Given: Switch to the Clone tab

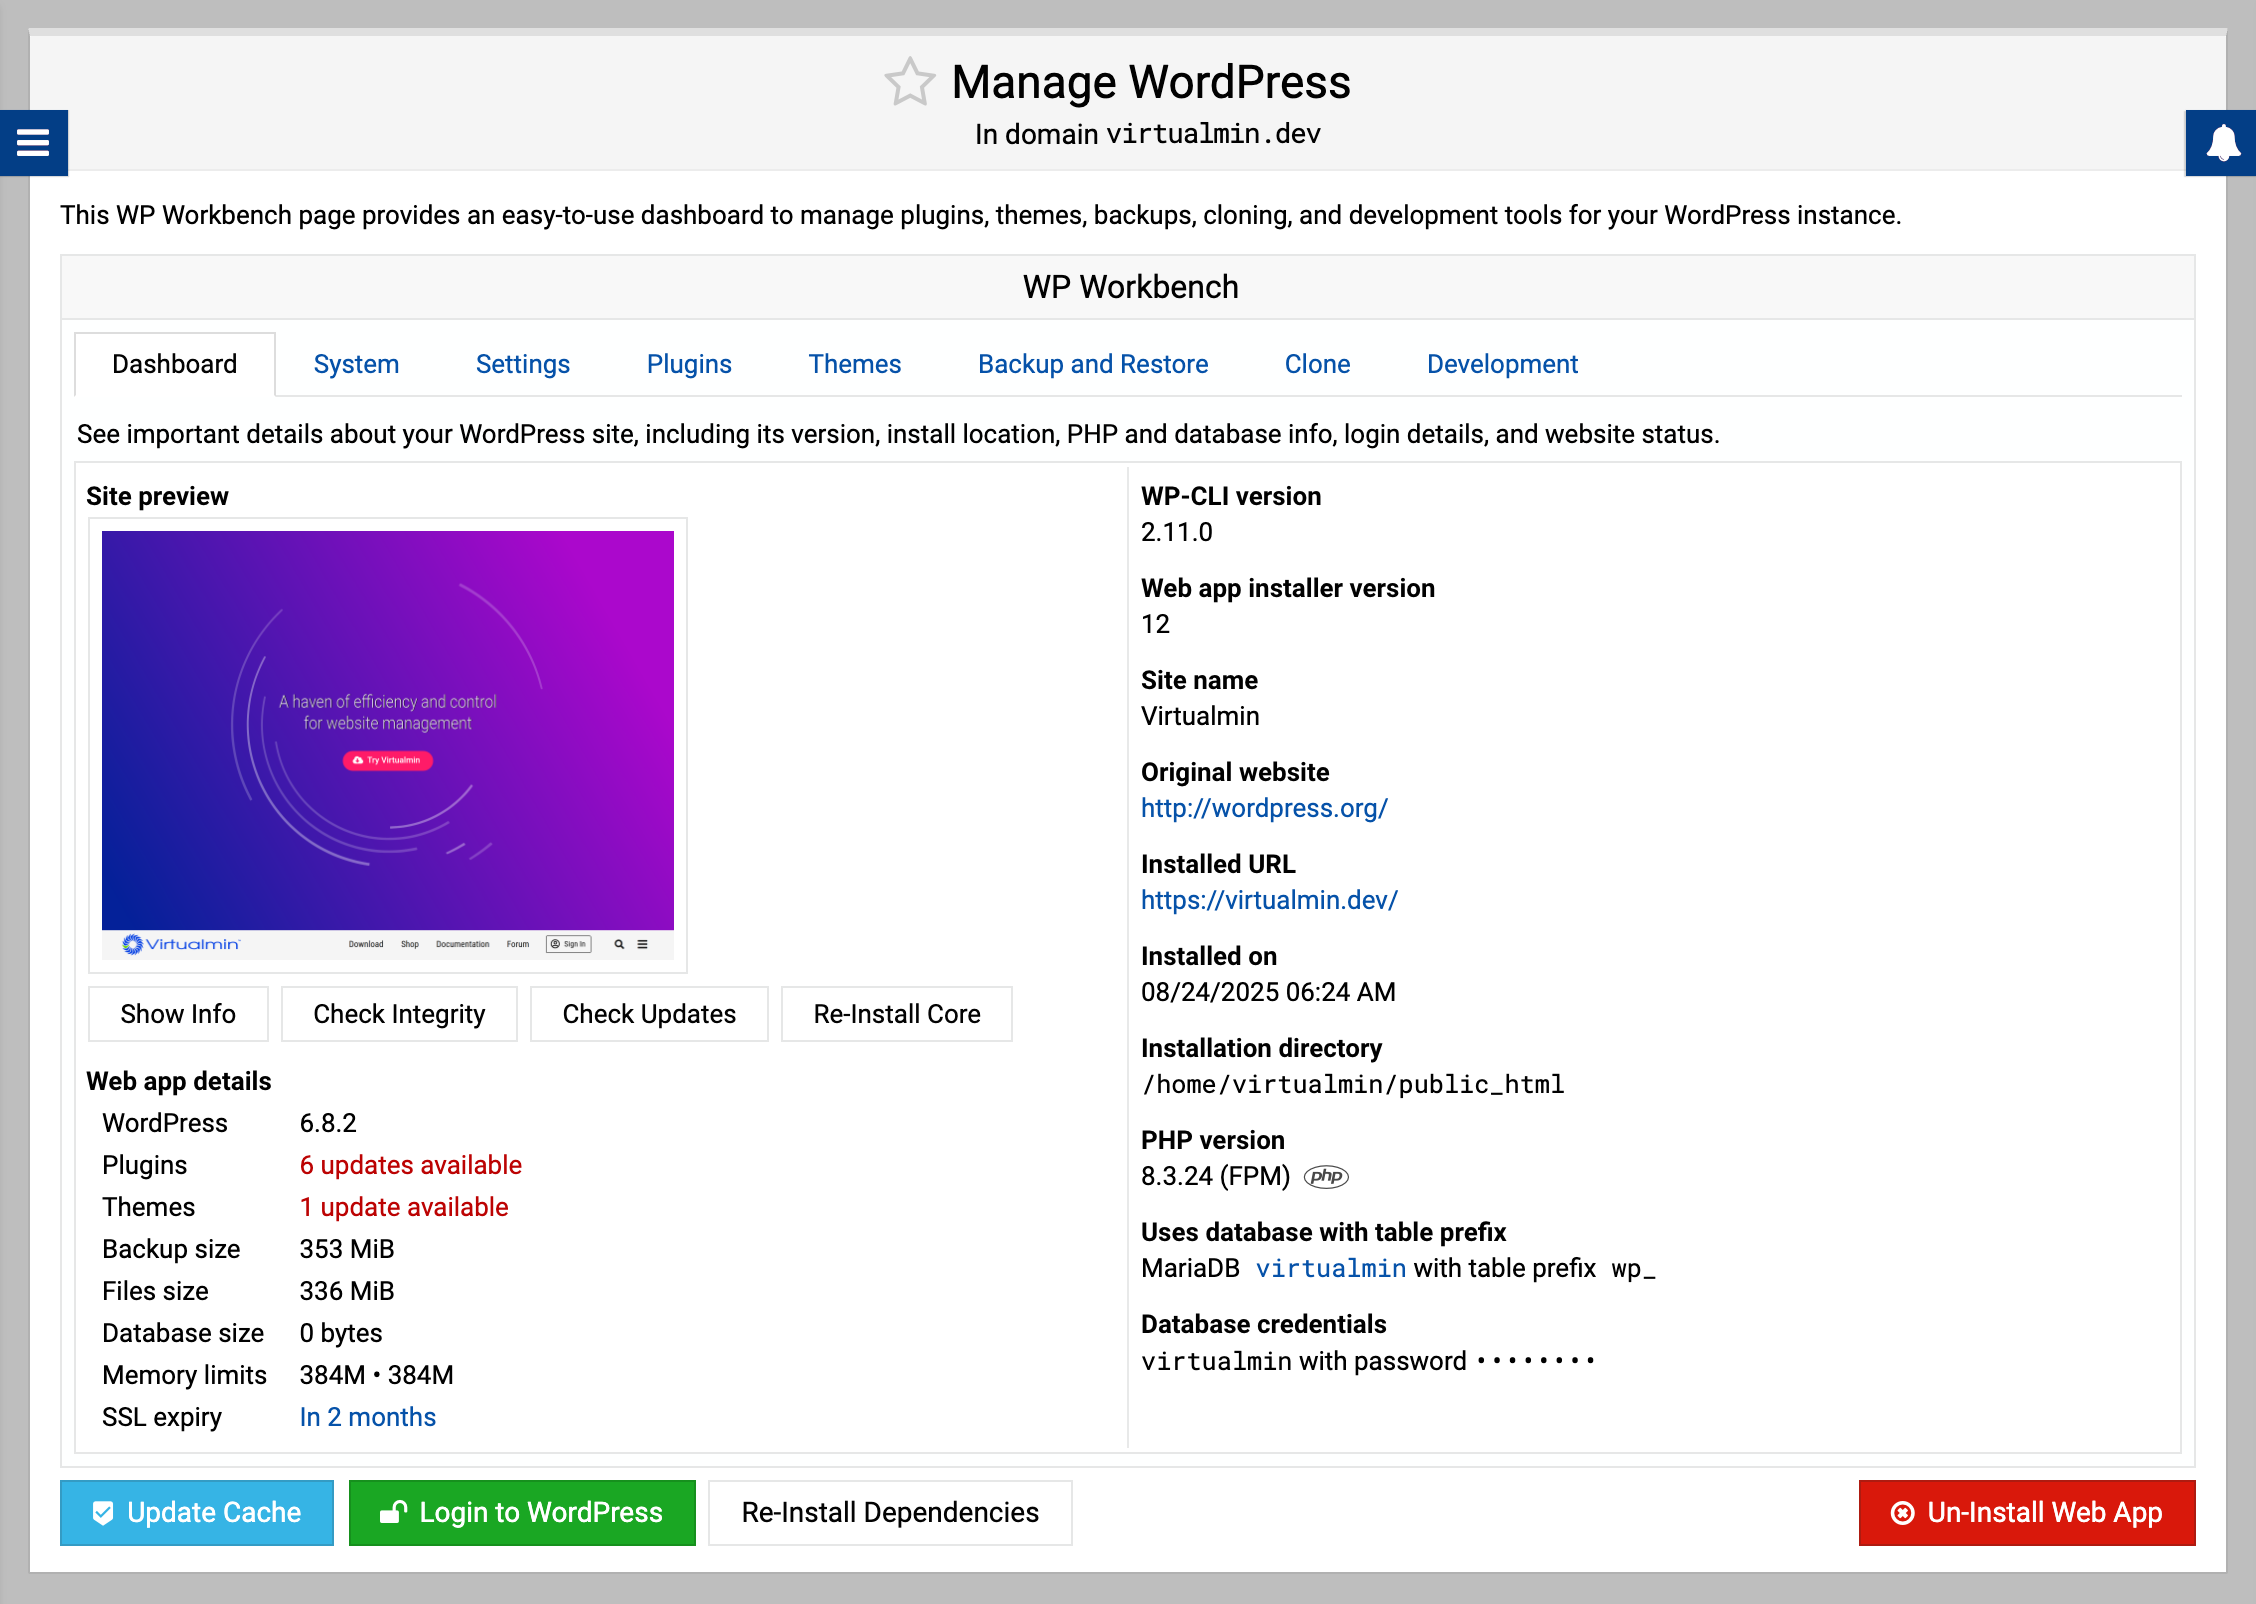Looking at the screenshot, I should [1317, 364].
